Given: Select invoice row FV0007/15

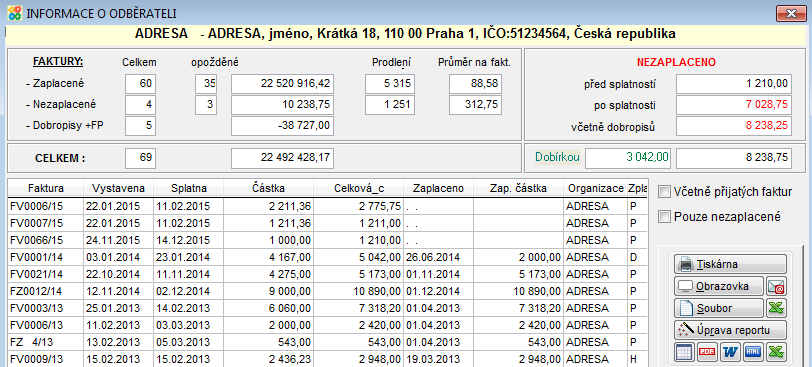Looking at the screenshot, I should tap(327, 223).
